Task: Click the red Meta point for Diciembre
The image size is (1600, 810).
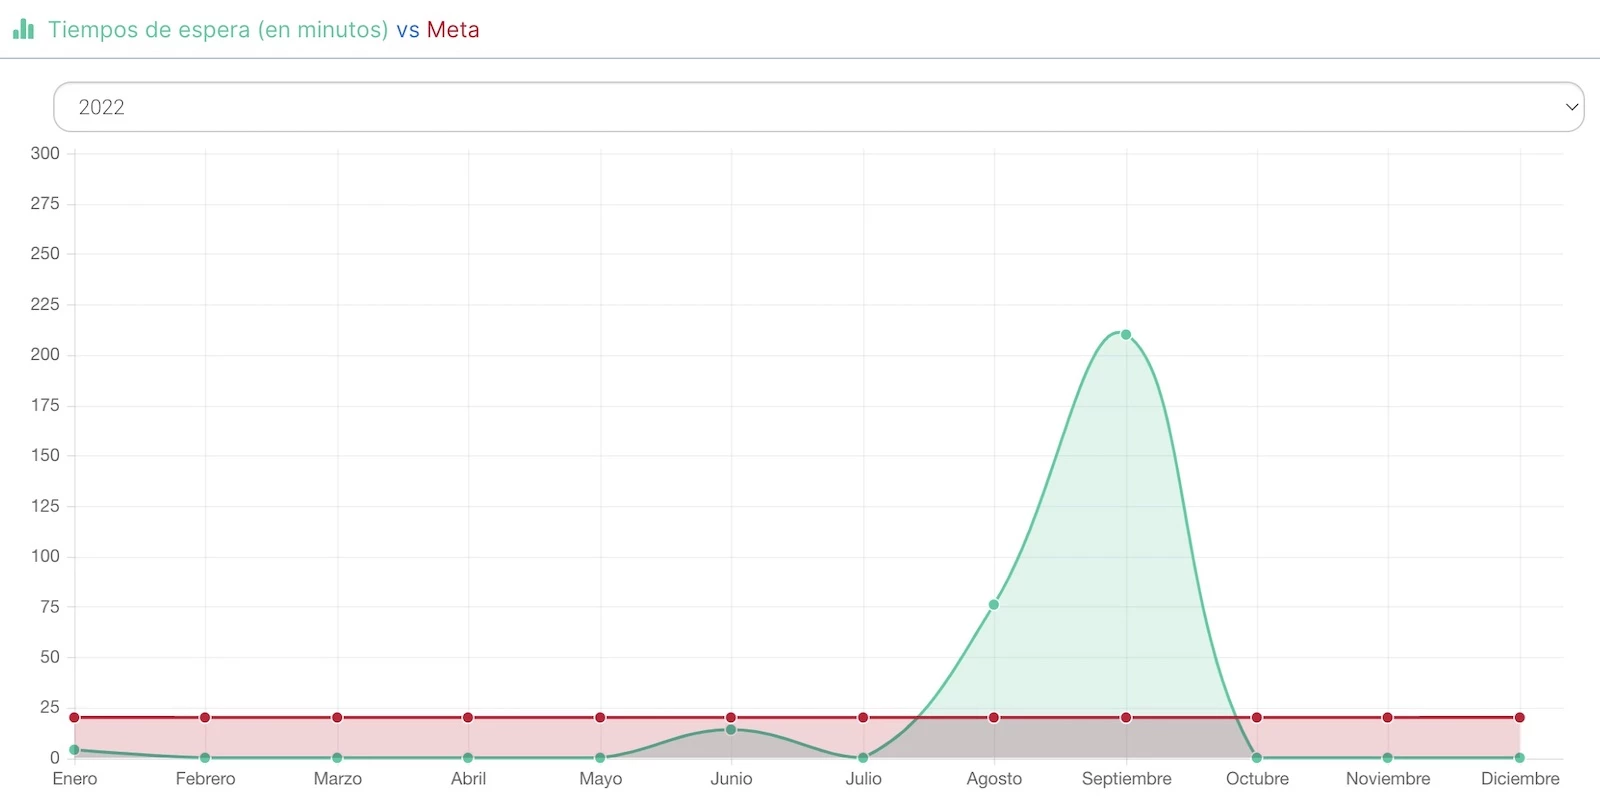Action: click(x=1520, y=718)
